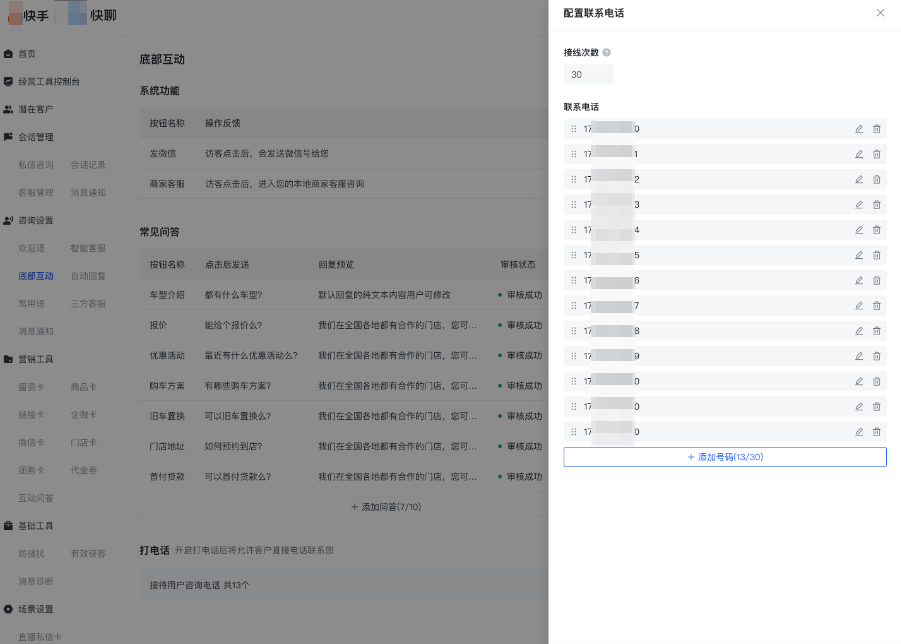This screenshot has width=901, height=644.
Task: Focus the 接线次数 input showing 30
Action: pyautogui.click(x=588, y=75)
